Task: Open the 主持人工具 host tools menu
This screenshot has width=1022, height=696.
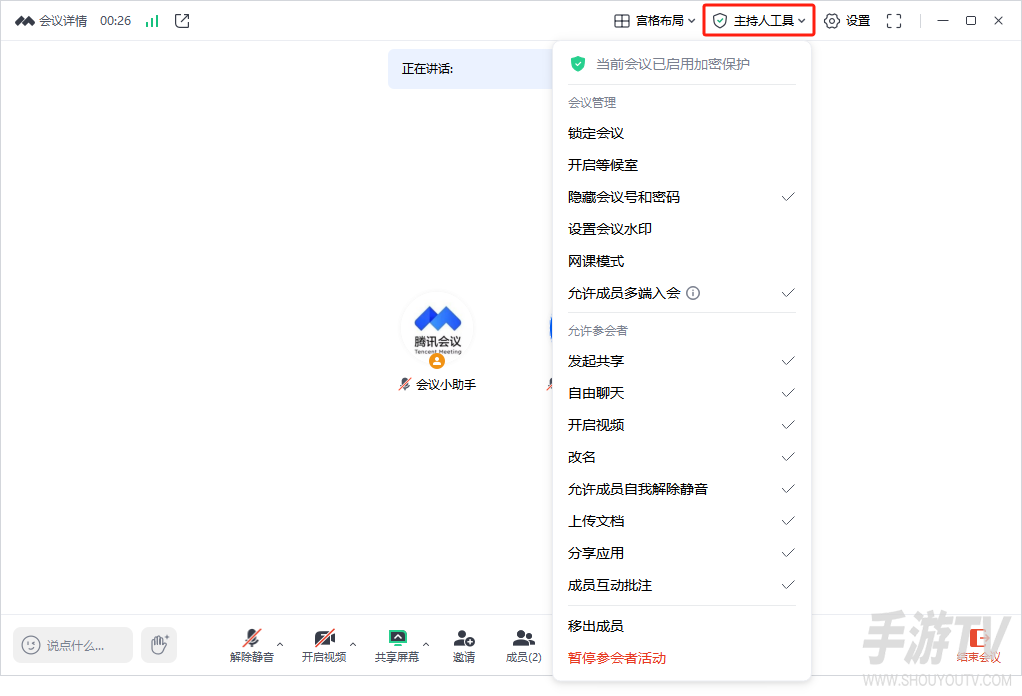Action: (759, 21)
